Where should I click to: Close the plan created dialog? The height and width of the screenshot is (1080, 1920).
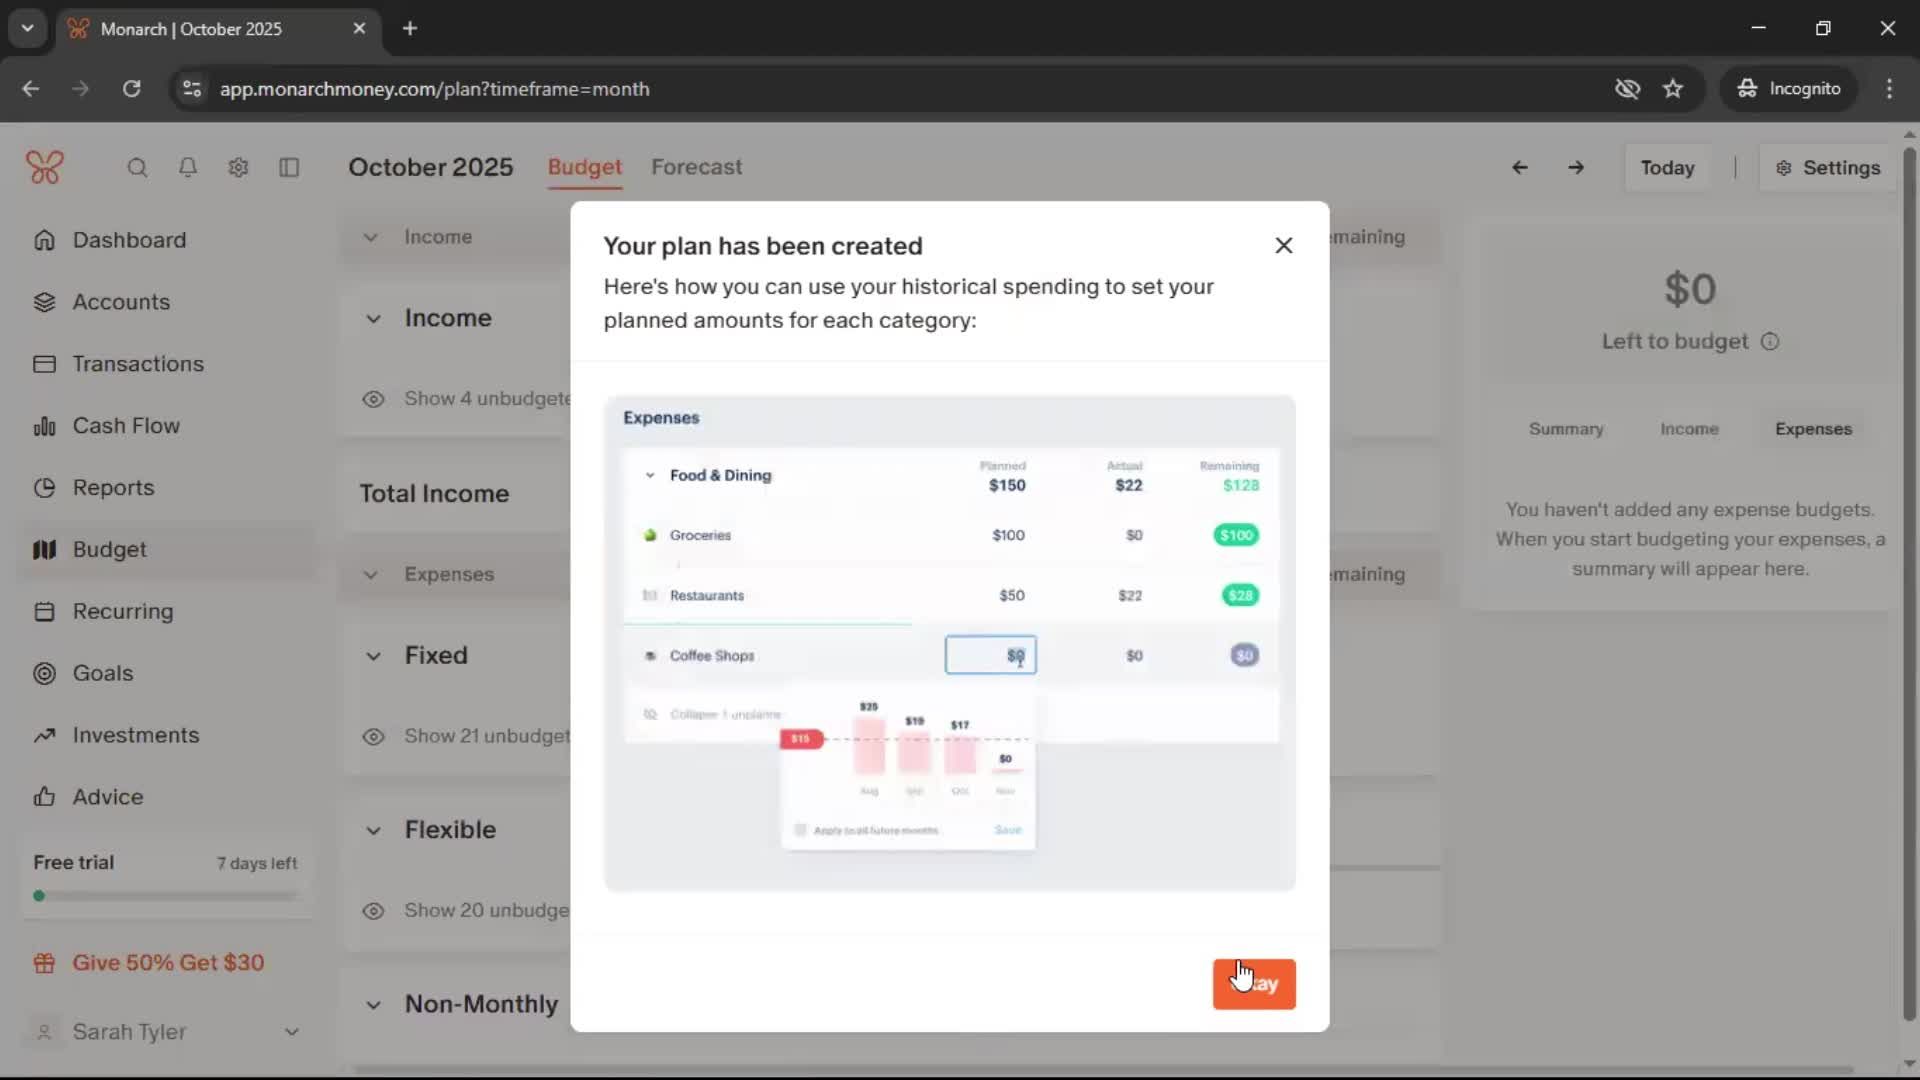(1284, 246)
